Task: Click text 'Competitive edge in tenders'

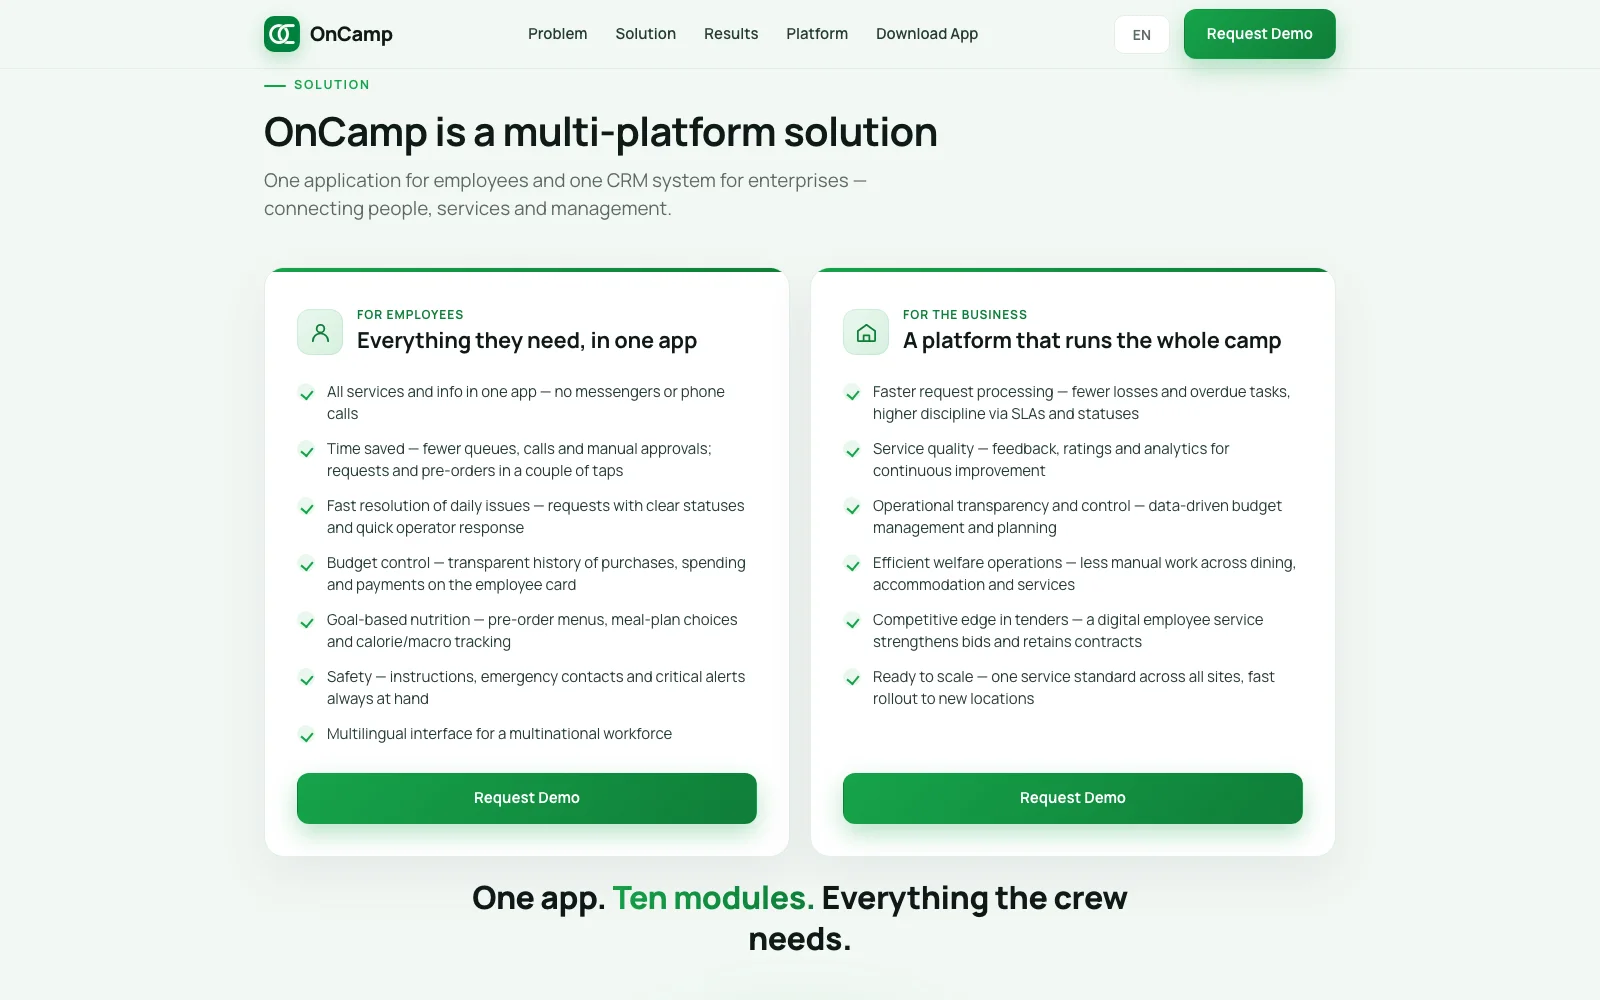Action: (1068, 631)
